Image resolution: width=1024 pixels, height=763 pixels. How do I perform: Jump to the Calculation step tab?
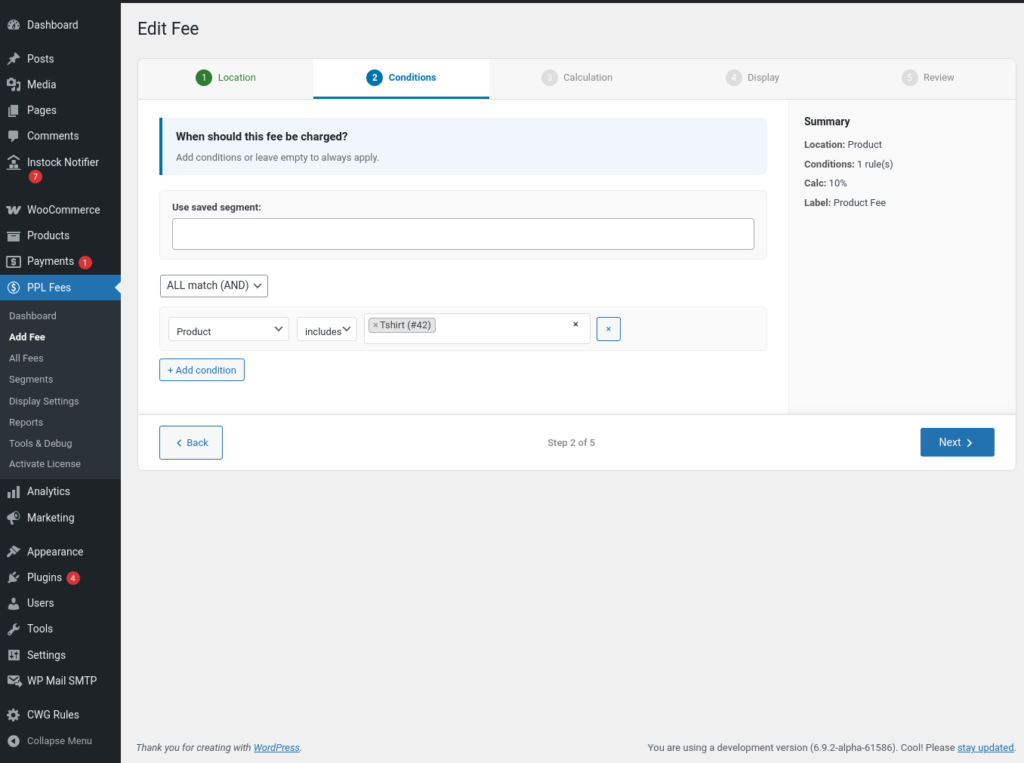[577, 78]
